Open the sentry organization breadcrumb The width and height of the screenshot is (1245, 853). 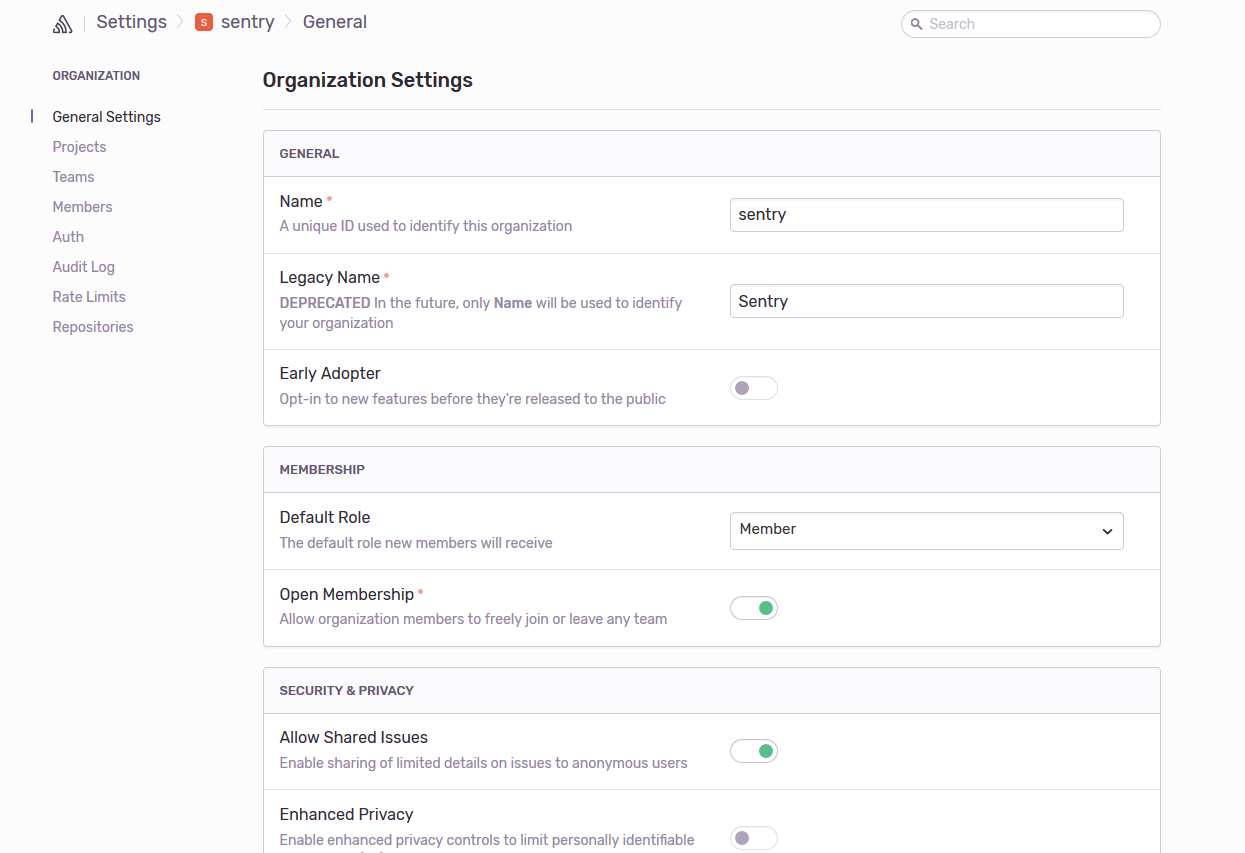pyautogui.click(x=247, y=22)
